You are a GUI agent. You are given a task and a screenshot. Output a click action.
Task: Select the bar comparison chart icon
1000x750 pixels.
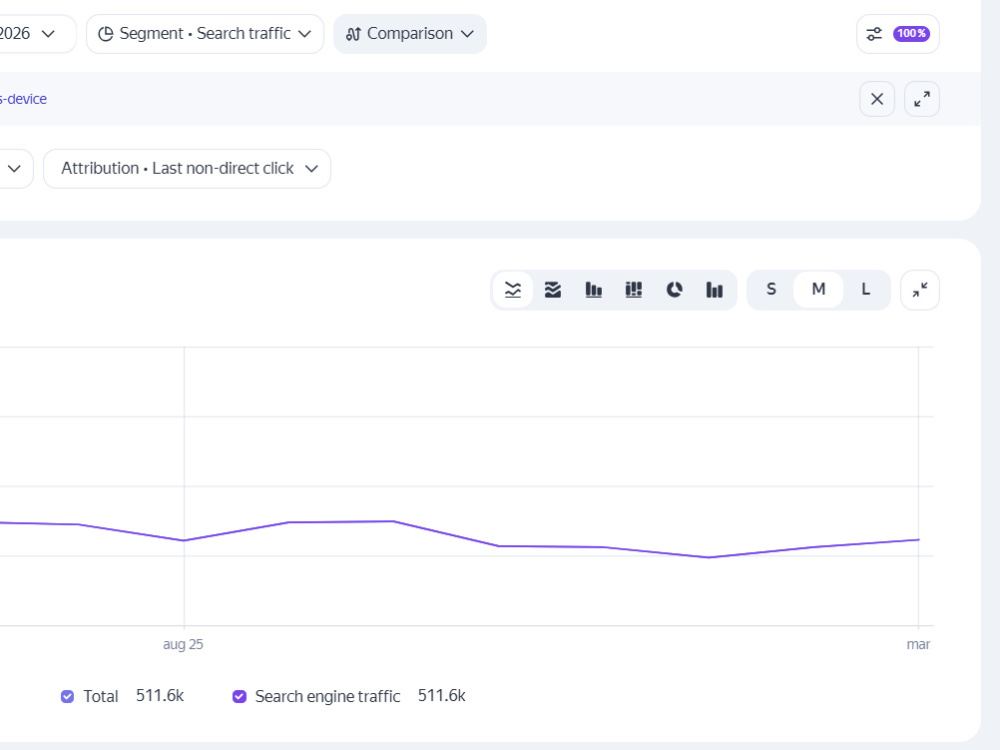point(714,290)
